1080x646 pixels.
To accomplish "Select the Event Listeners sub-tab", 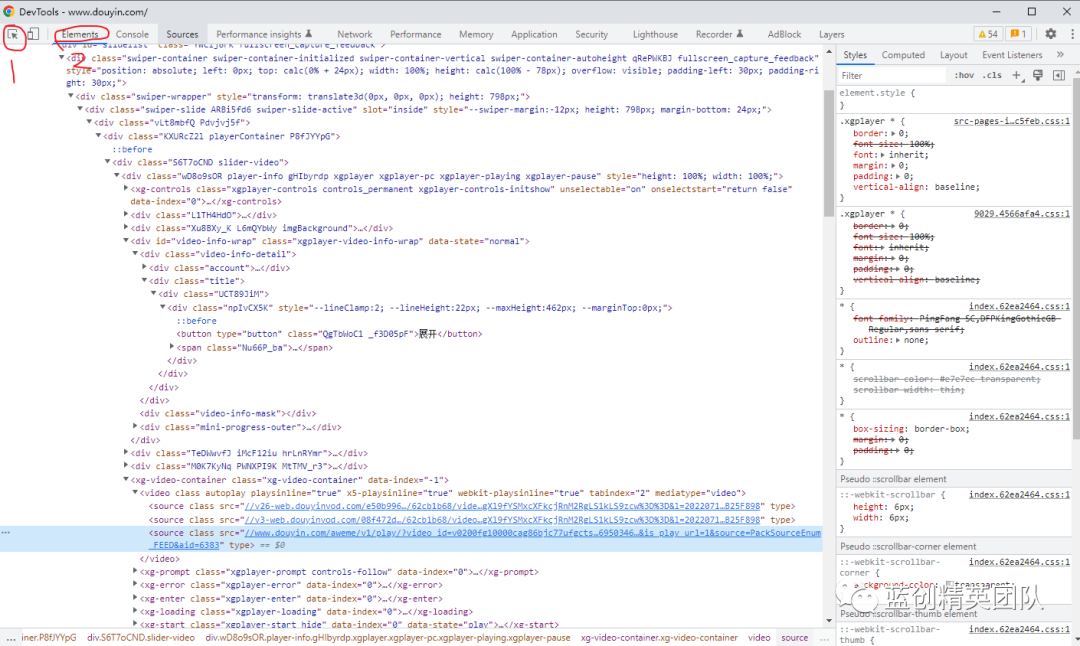I will click(1012, 54).
